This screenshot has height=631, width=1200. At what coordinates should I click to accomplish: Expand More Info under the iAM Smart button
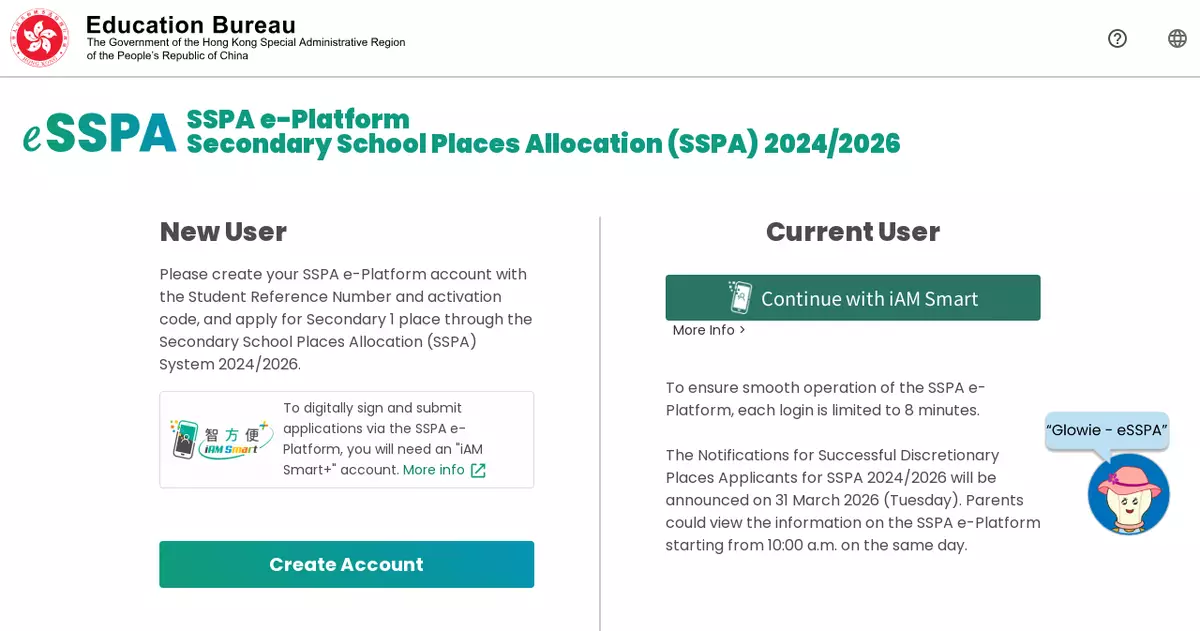[x=708, y=331]
